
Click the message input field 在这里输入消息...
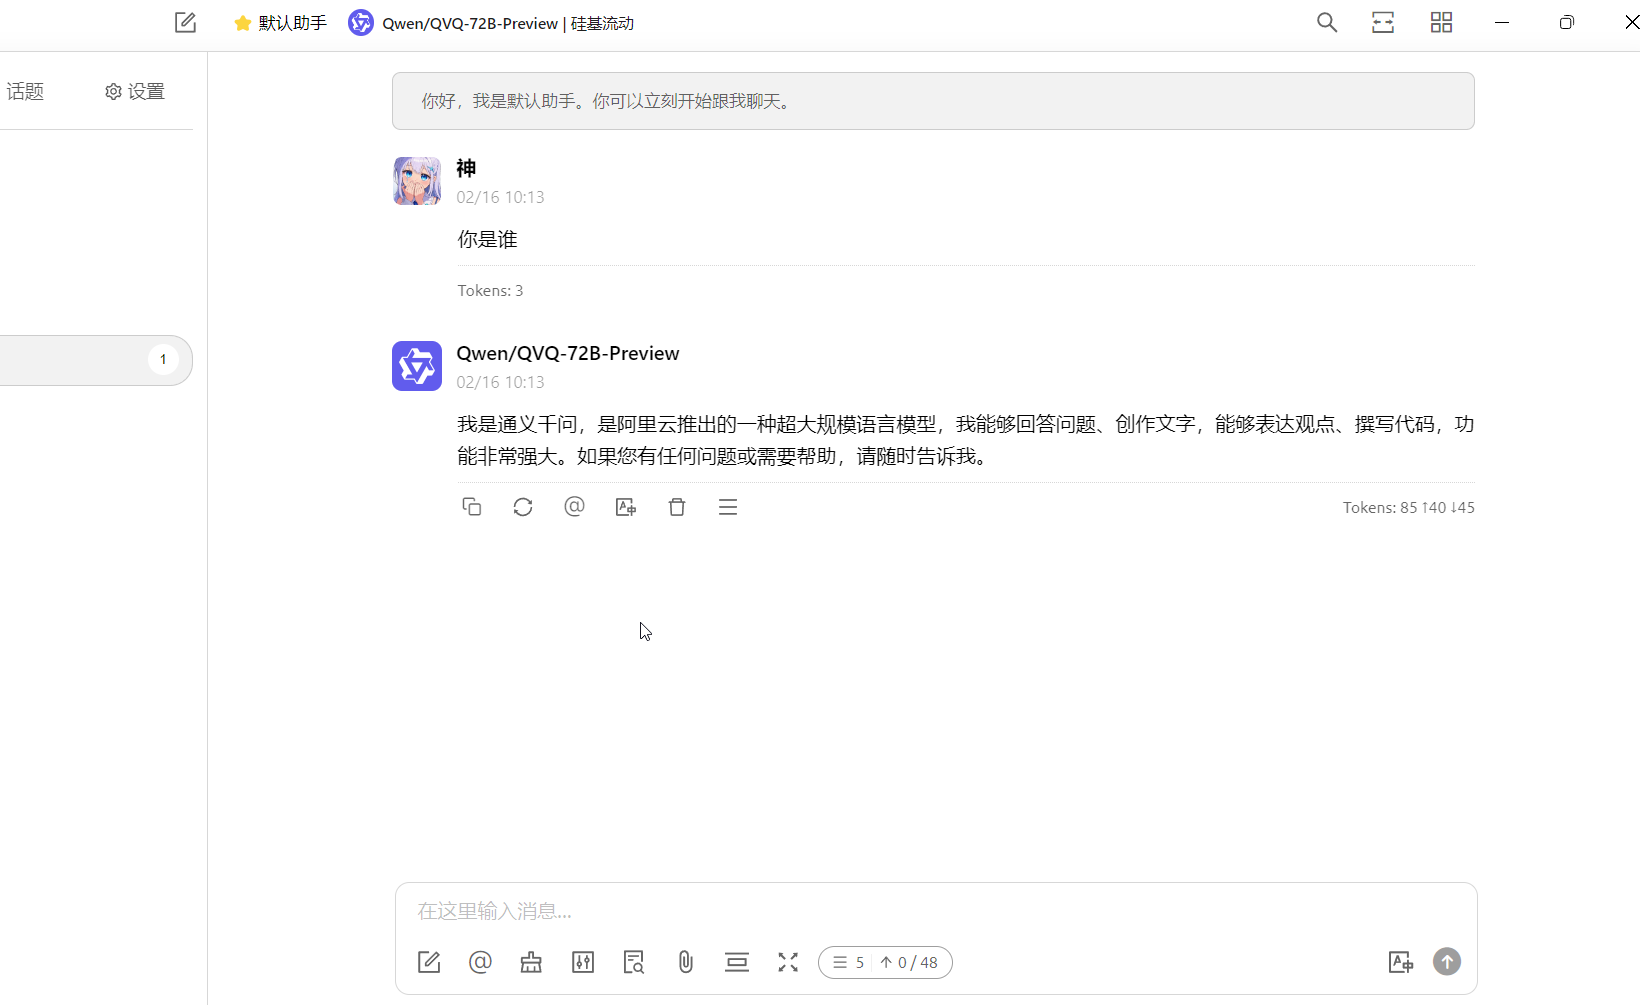click(x=936, y=911)
